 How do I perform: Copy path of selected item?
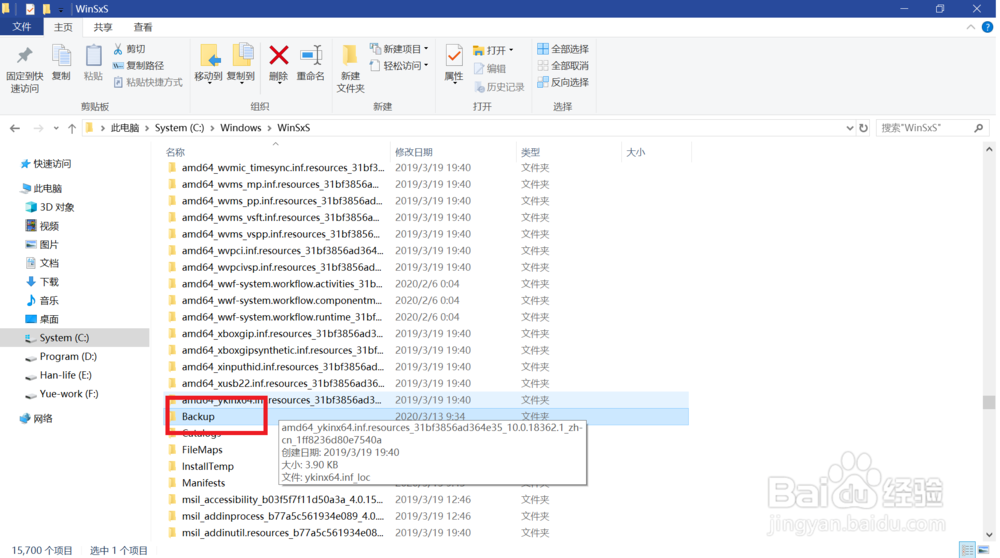coord(138,66)
